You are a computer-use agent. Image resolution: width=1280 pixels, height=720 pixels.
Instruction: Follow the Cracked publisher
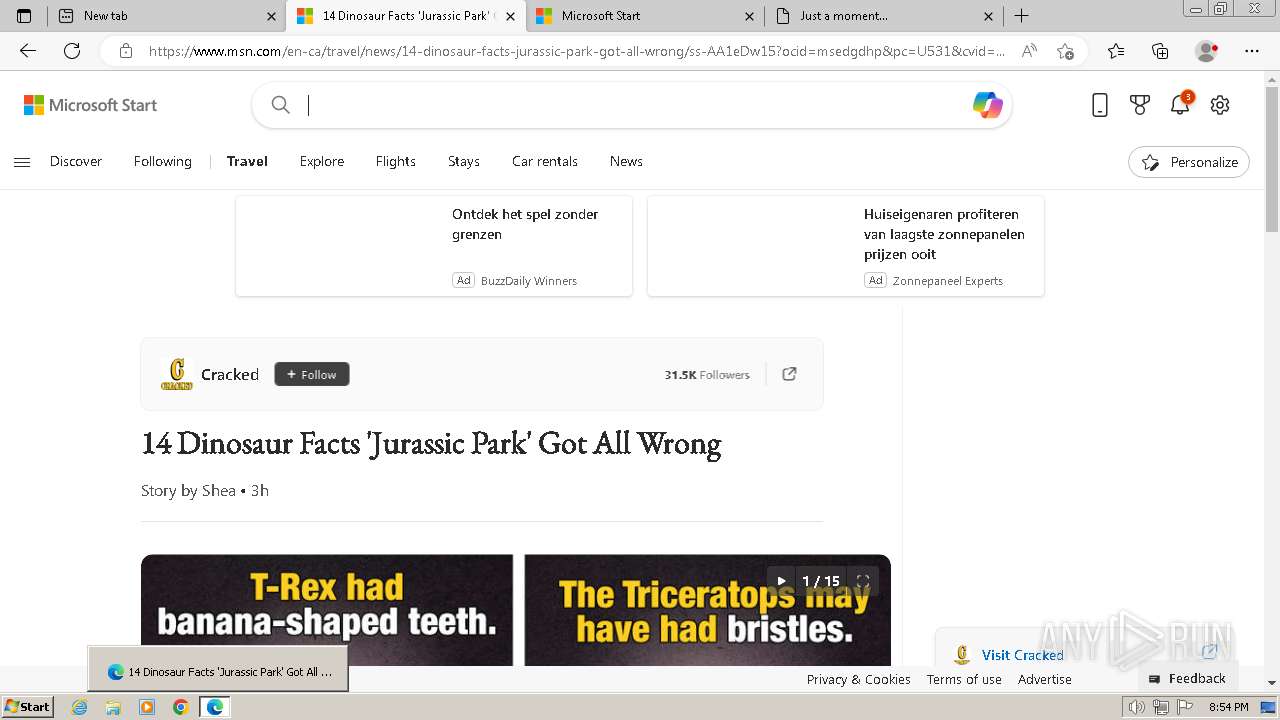point(312,374)
